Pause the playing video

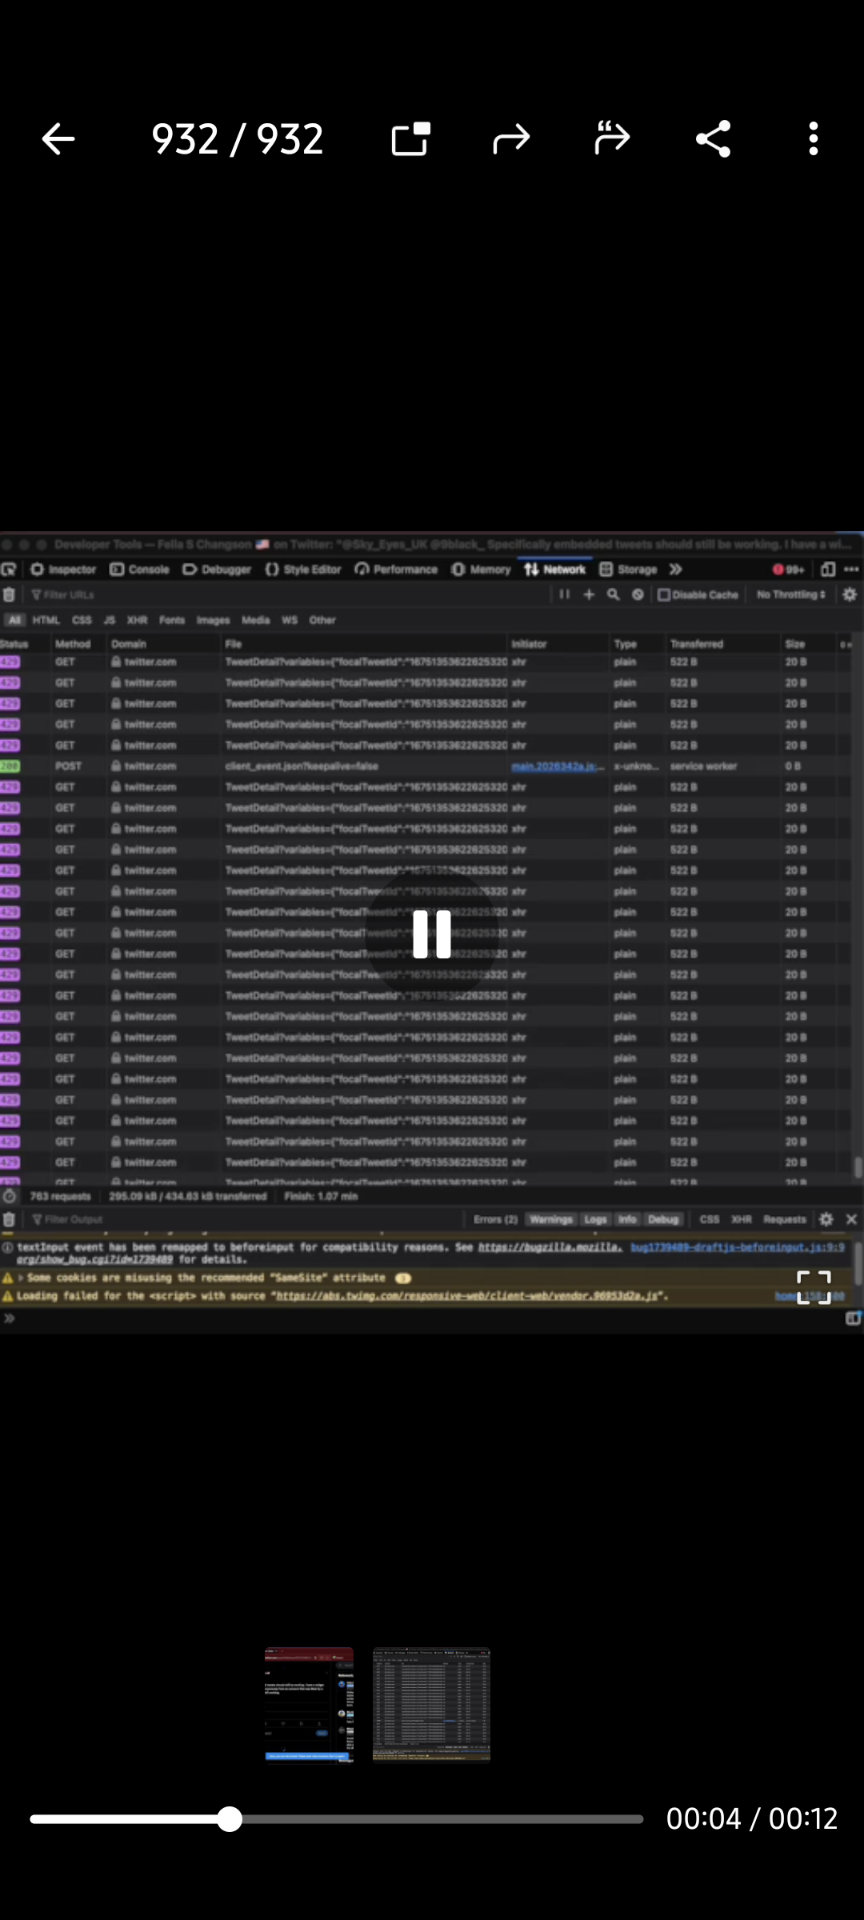(x=432, y=935)
